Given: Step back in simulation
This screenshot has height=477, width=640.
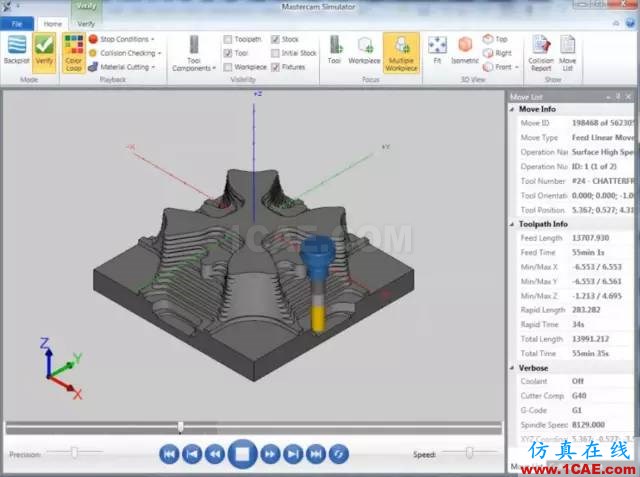Looking at the screenshot, I should pos(215,454).
